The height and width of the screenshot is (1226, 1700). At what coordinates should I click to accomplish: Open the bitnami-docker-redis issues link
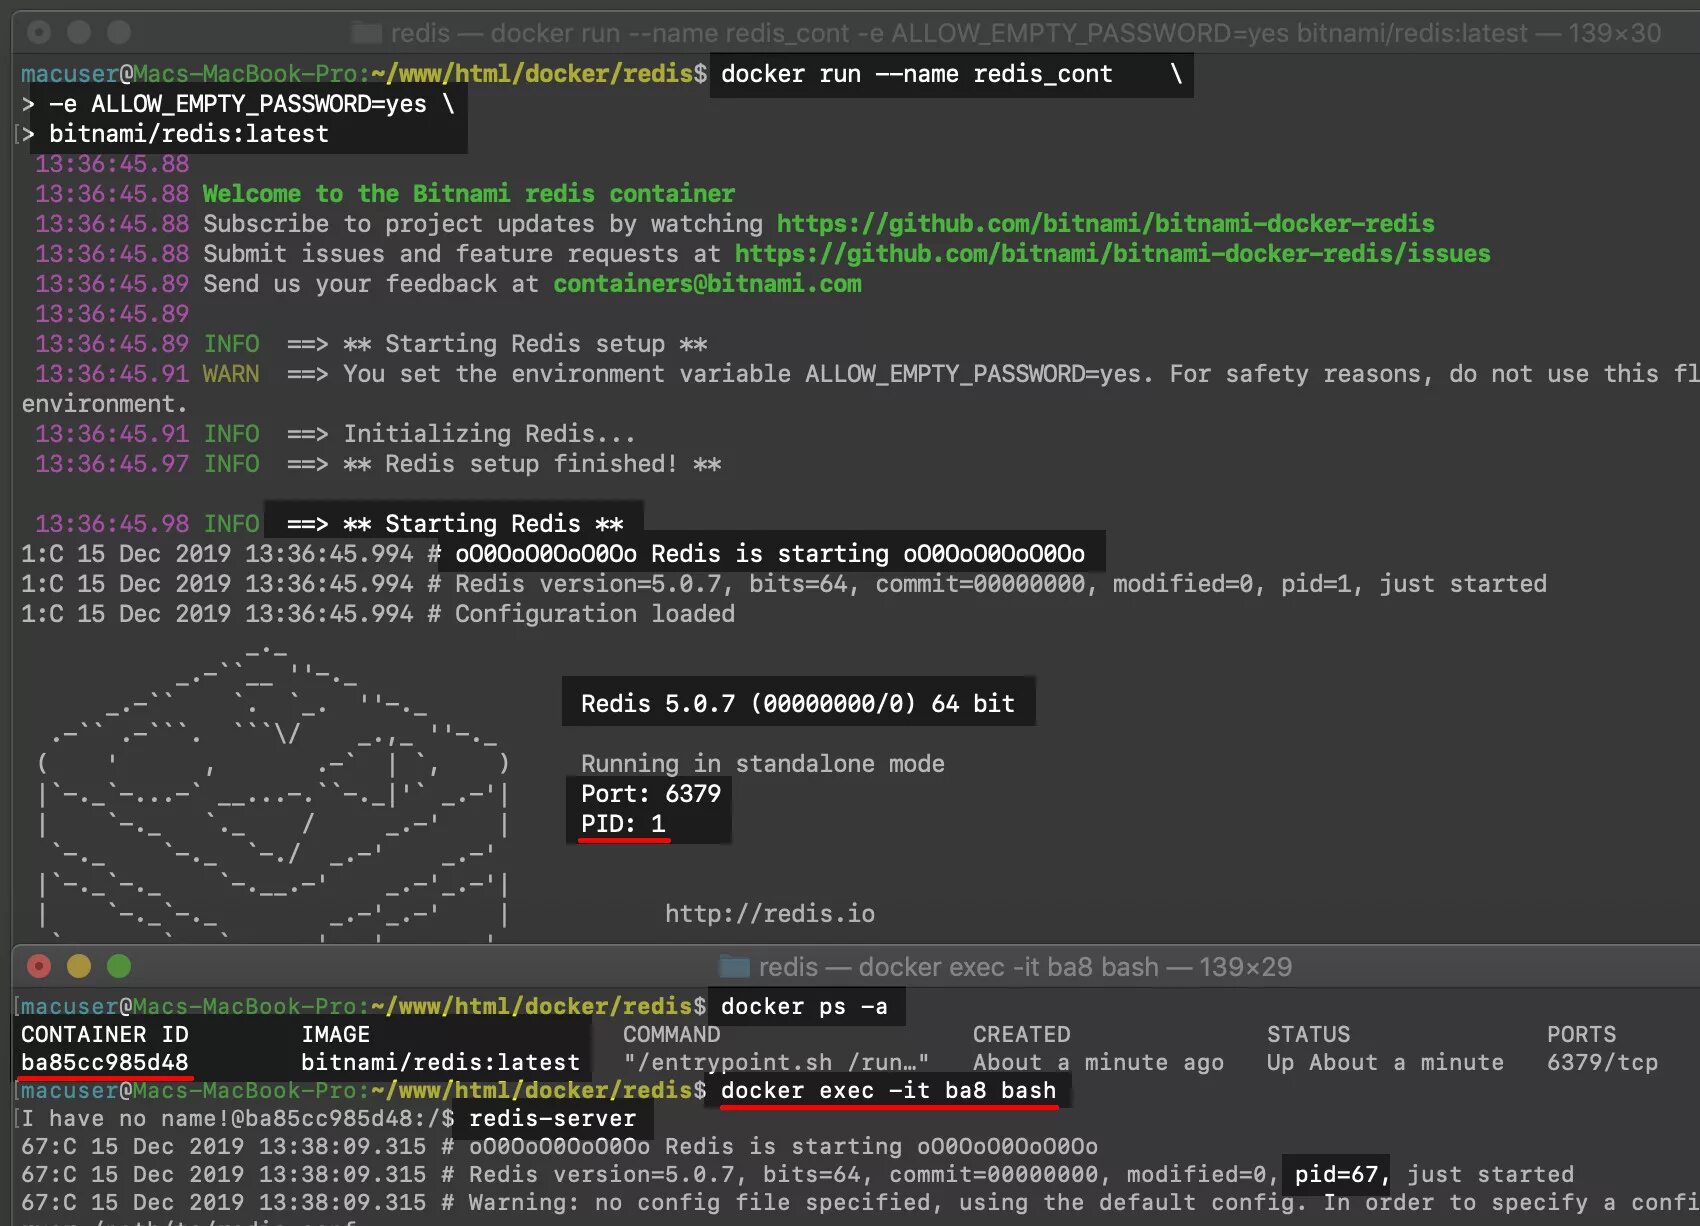click(x=1112, y=254)
